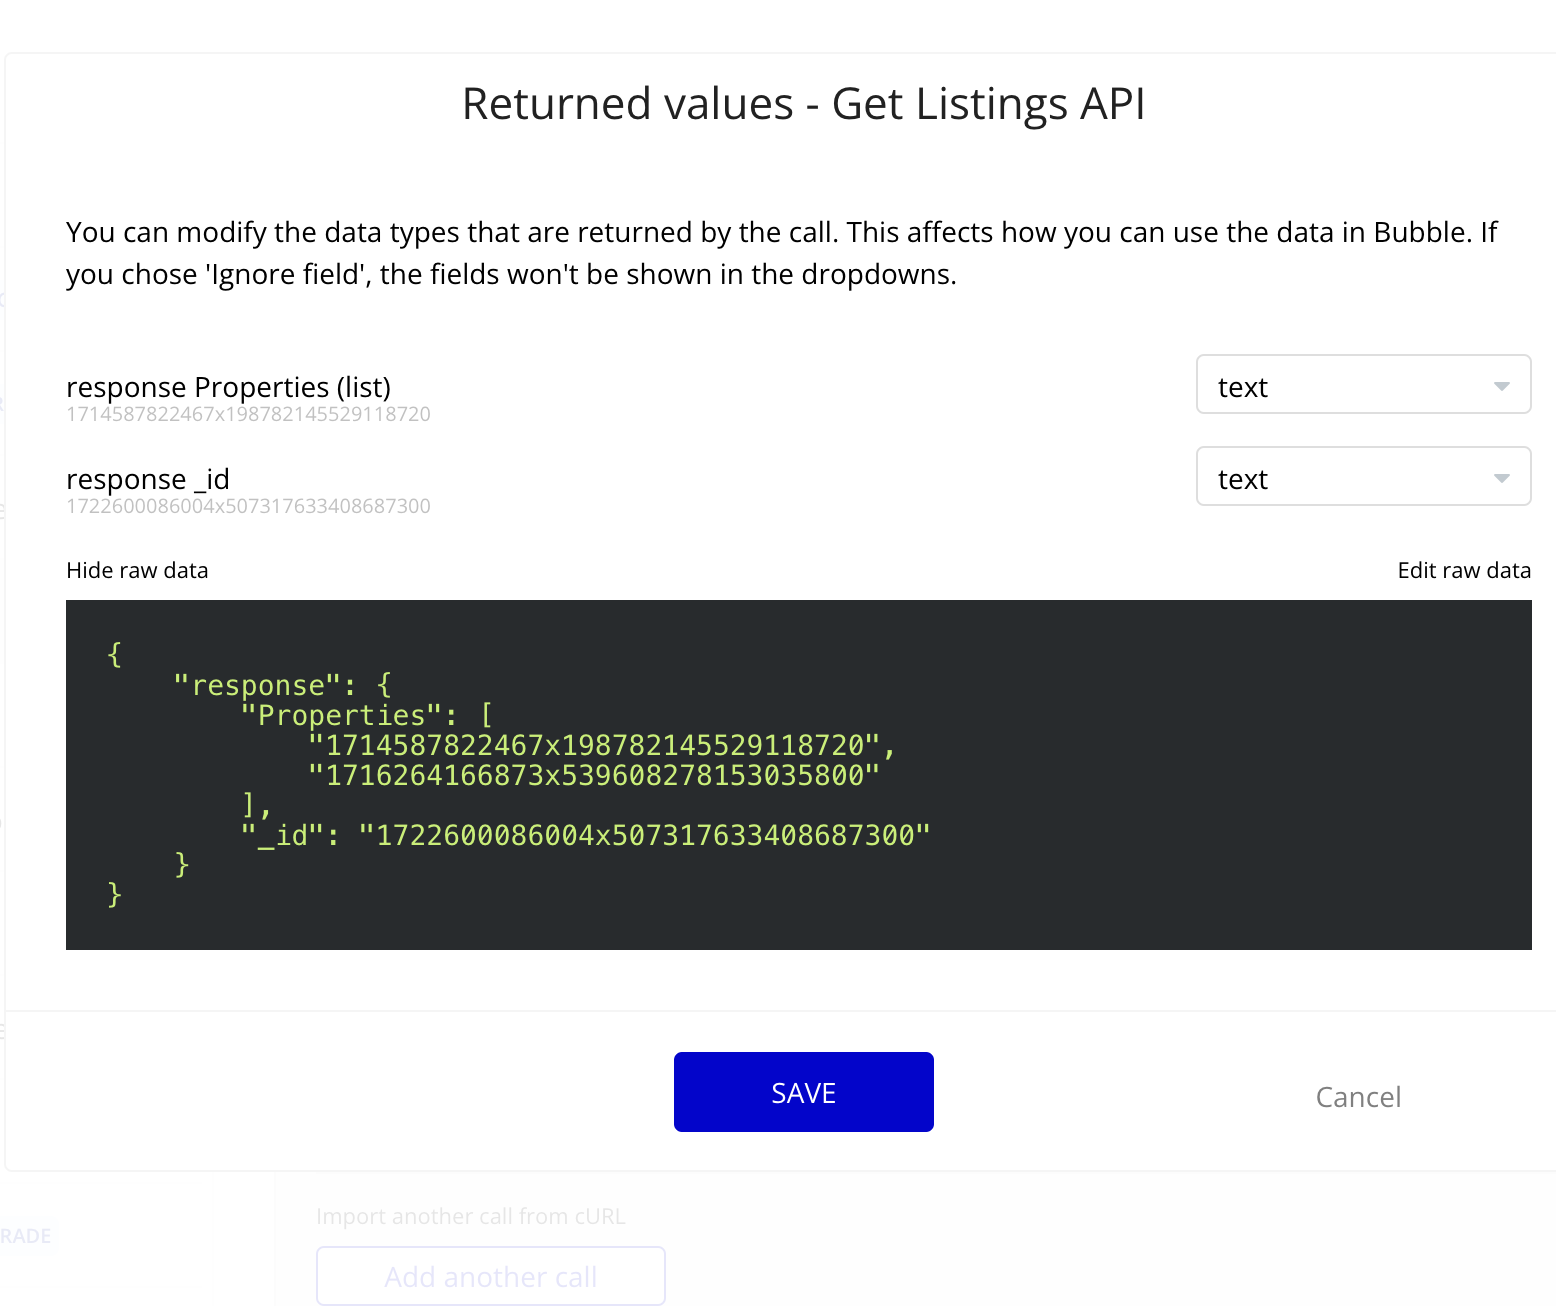
Task: Click the response _id field label
Action: [x=147, y=479]
